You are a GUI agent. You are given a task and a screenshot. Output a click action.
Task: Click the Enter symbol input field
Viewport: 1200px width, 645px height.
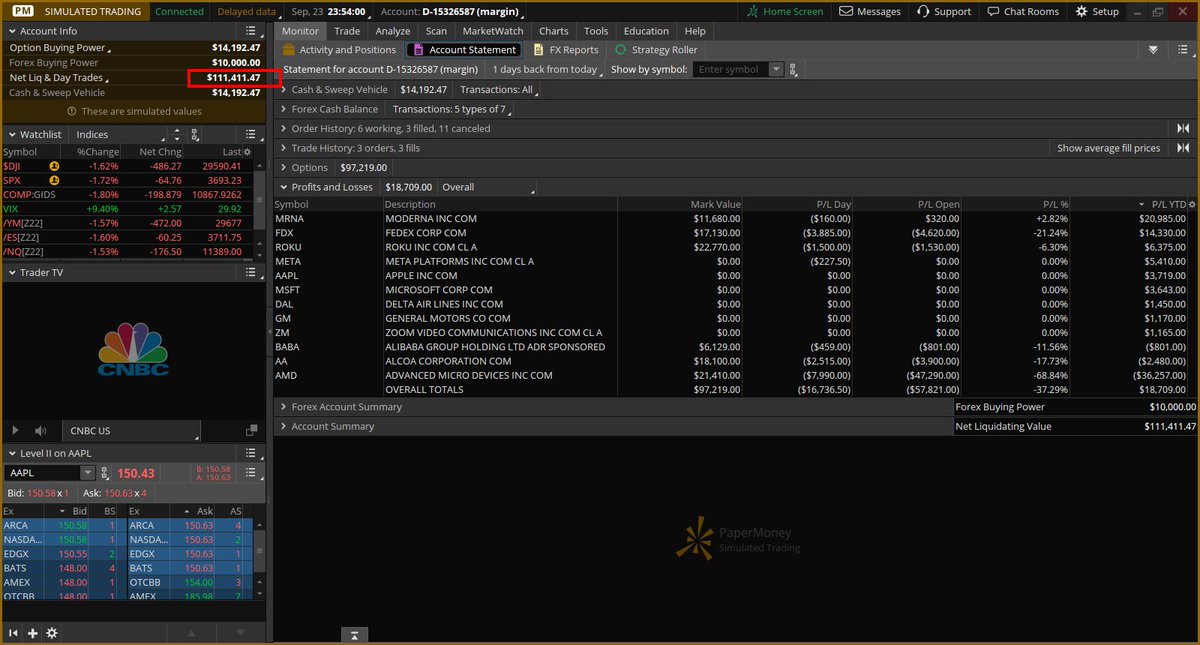point(732,70)
